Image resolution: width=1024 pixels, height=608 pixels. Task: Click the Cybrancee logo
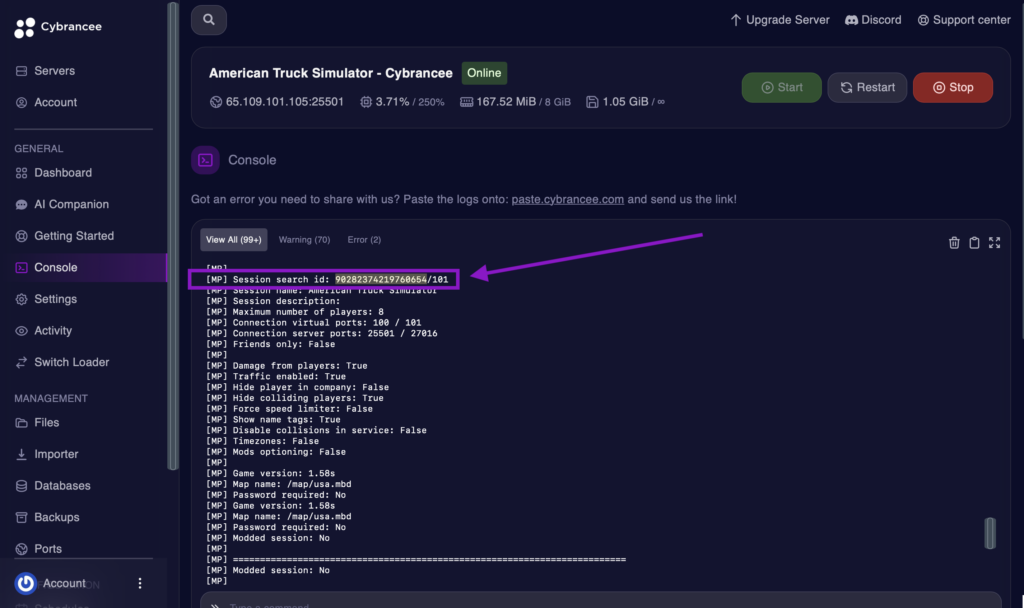(58, 27)
